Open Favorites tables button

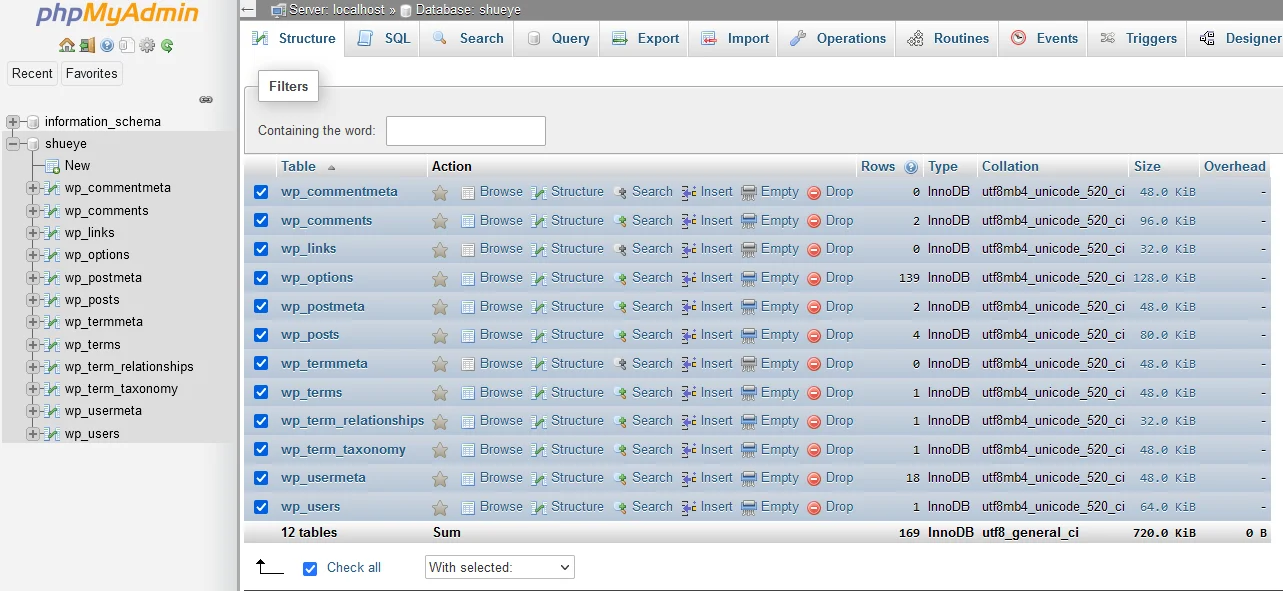92,73
